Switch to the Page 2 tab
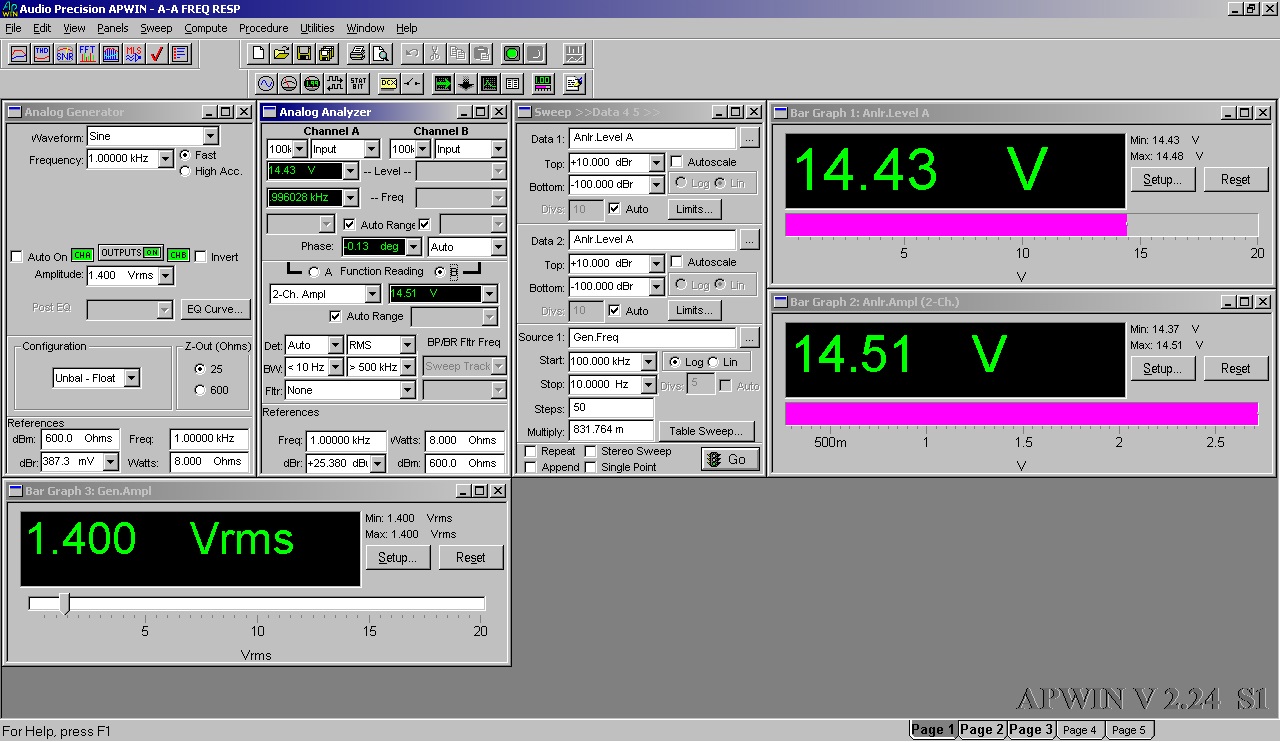Screen dimensions: 1280x742 [x=981, y=730]
